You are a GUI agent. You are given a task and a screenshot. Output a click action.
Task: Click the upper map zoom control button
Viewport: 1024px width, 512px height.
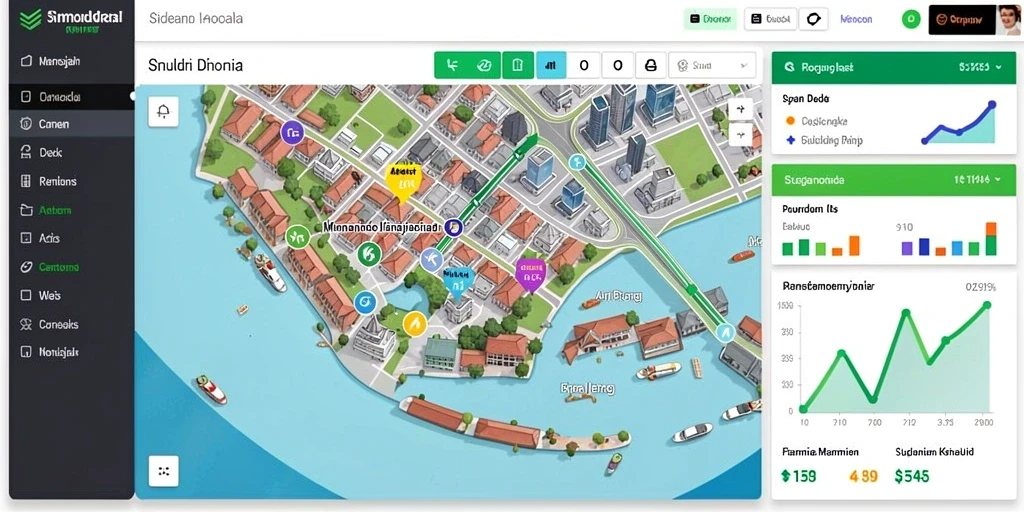coord(741,109)
